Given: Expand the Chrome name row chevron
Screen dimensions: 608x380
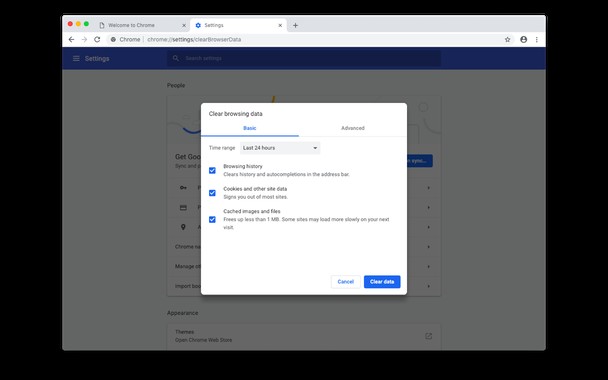Looking at the screenshot, I should (x=428, y=247).
